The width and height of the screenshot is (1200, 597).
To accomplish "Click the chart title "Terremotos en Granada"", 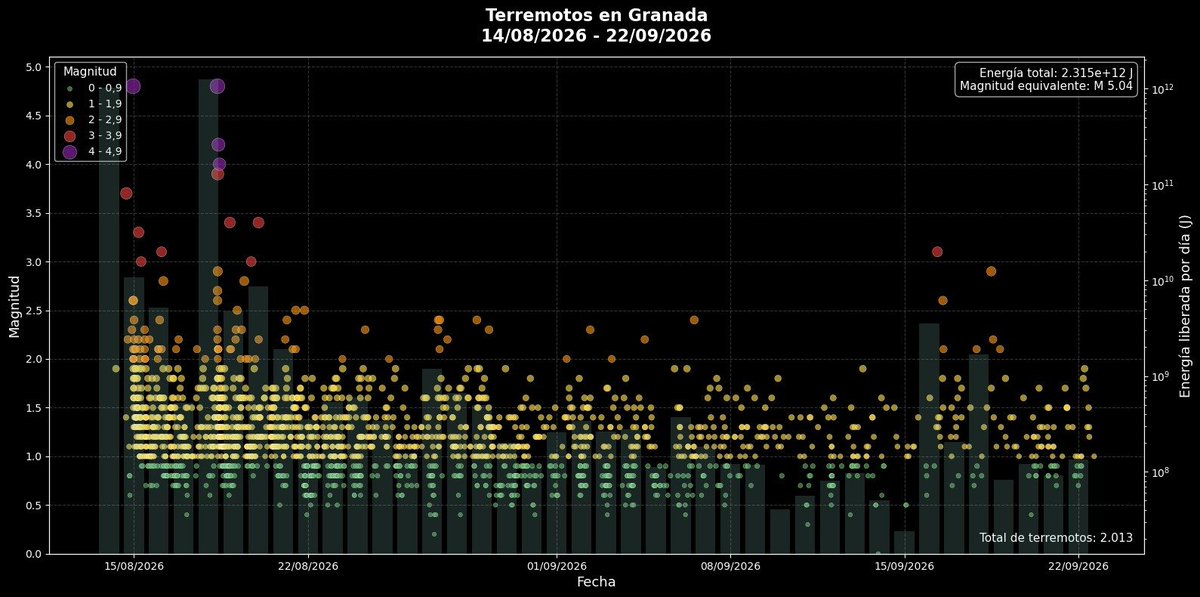I will [598, 15].
